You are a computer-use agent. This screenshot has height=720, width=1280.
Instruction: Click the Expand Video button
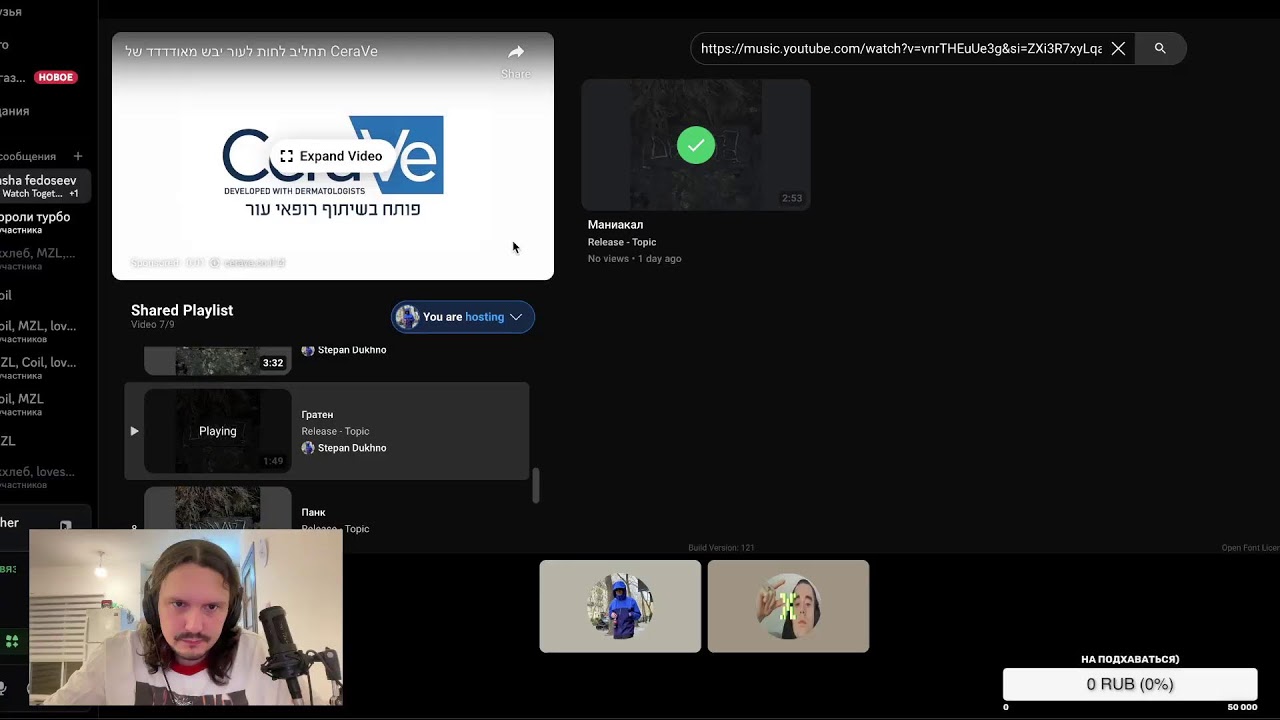click(331, 156)
